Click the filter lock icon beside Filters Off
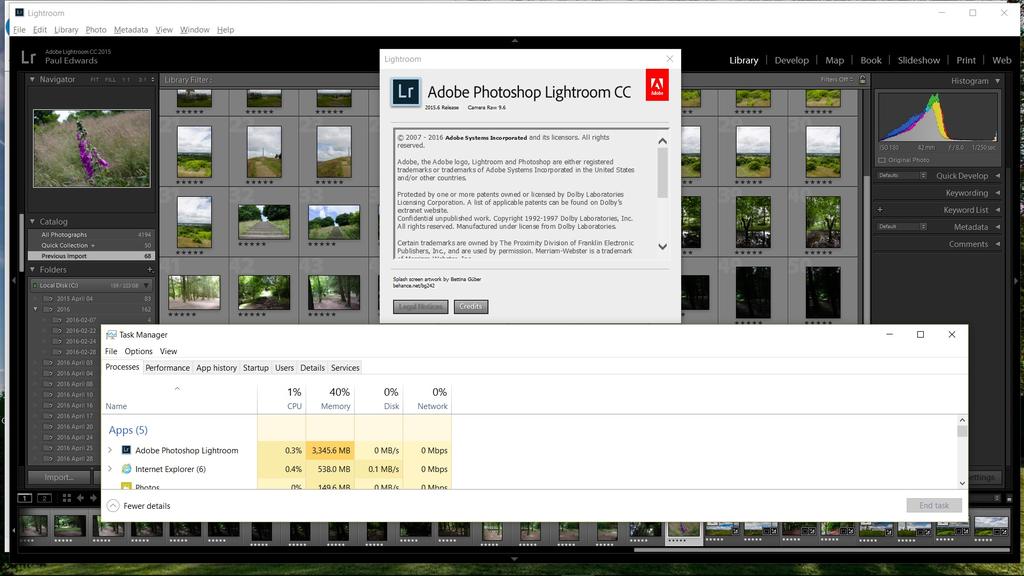The height and width of the screenshot is (576, 1024). [x=864, y=80]
